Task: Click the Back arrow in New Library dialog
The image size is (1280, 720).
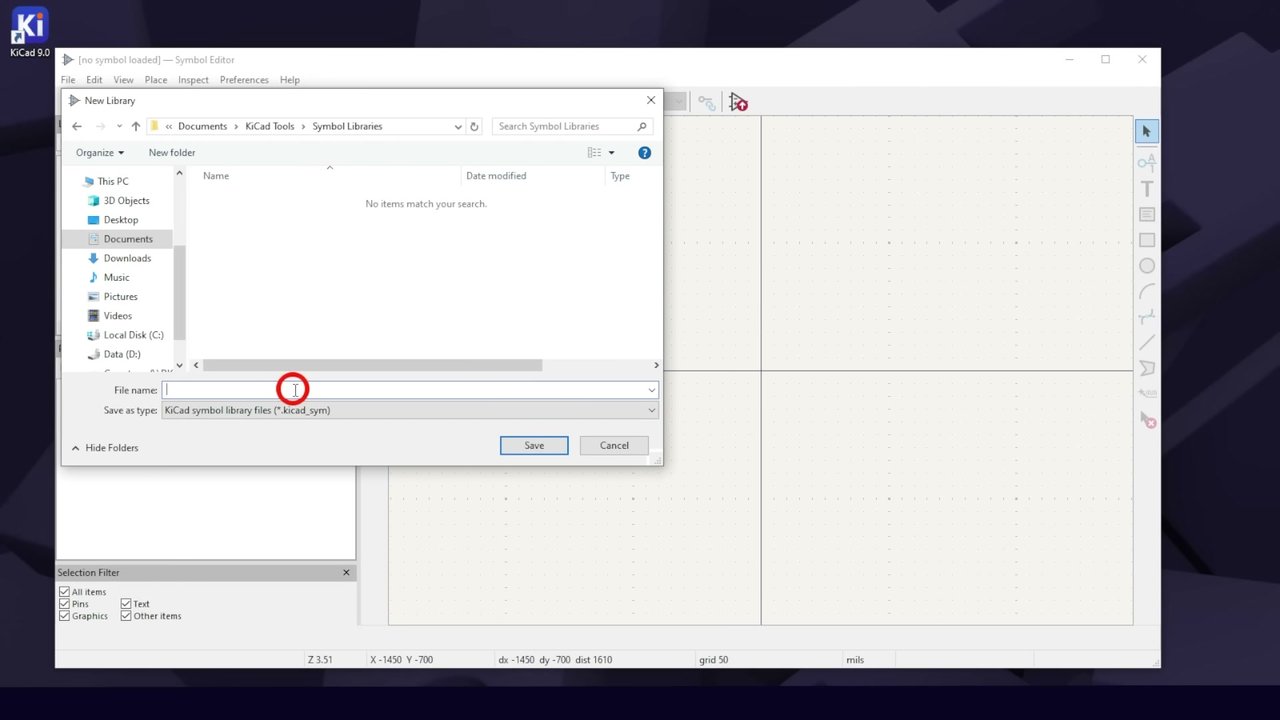Action: (77, 126)
